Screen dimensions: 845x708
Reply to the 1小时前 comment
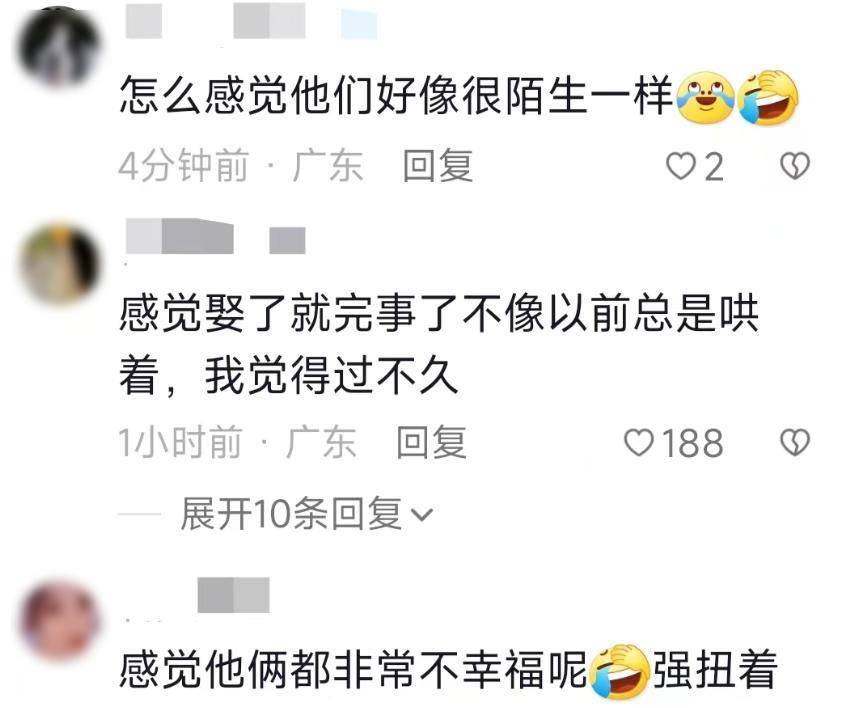431,442
